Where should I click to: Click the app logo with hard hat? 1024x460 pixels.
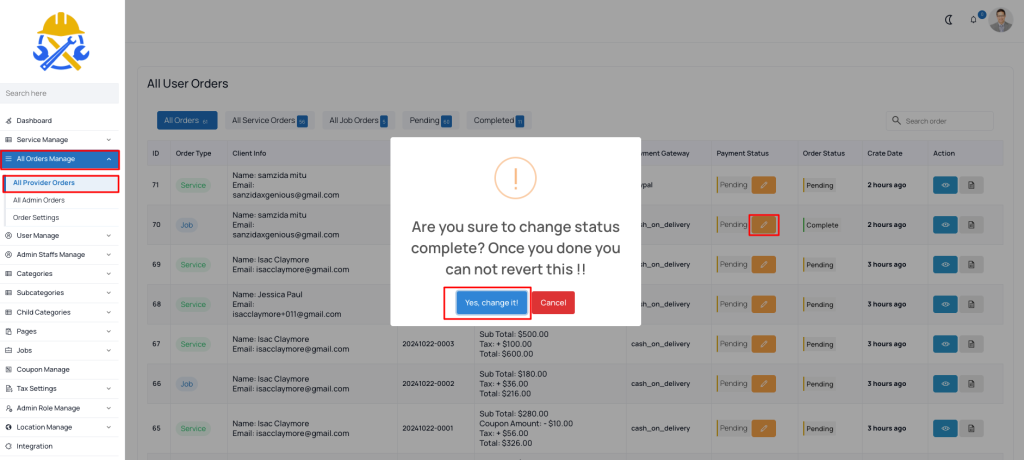pos(61,41)
